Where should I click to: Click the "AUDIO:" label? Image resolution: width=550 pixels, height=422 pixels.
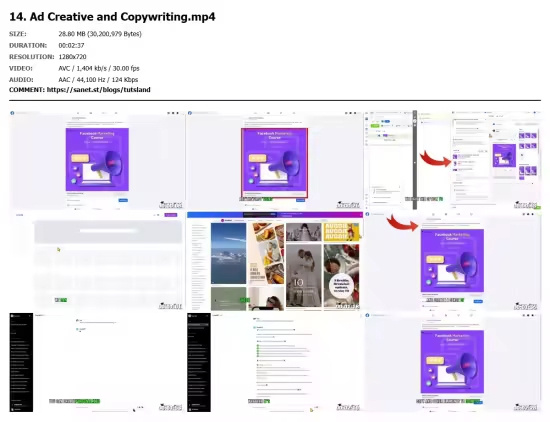pos(21,80)
